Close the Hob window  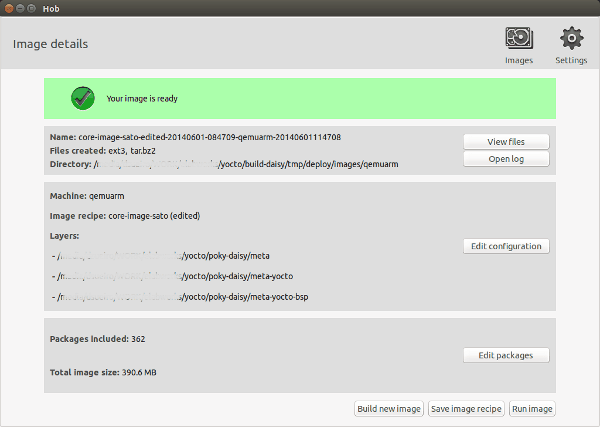pyautogui.click(x=11, y=8)
